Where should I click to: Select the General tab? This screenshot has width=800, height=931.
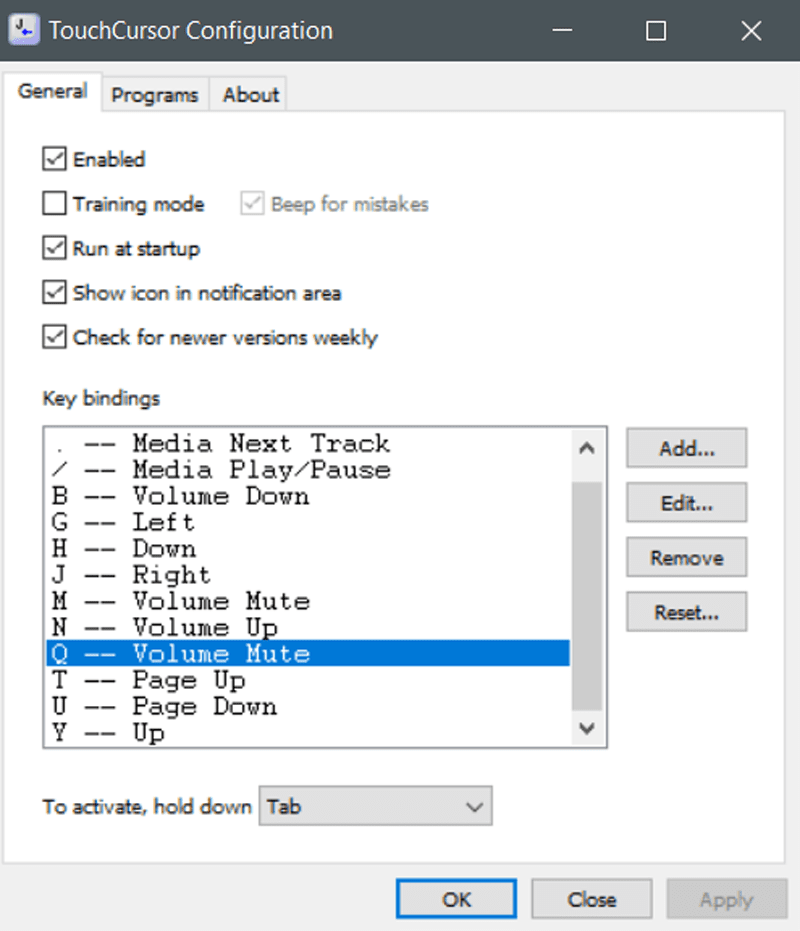[52, 91]
